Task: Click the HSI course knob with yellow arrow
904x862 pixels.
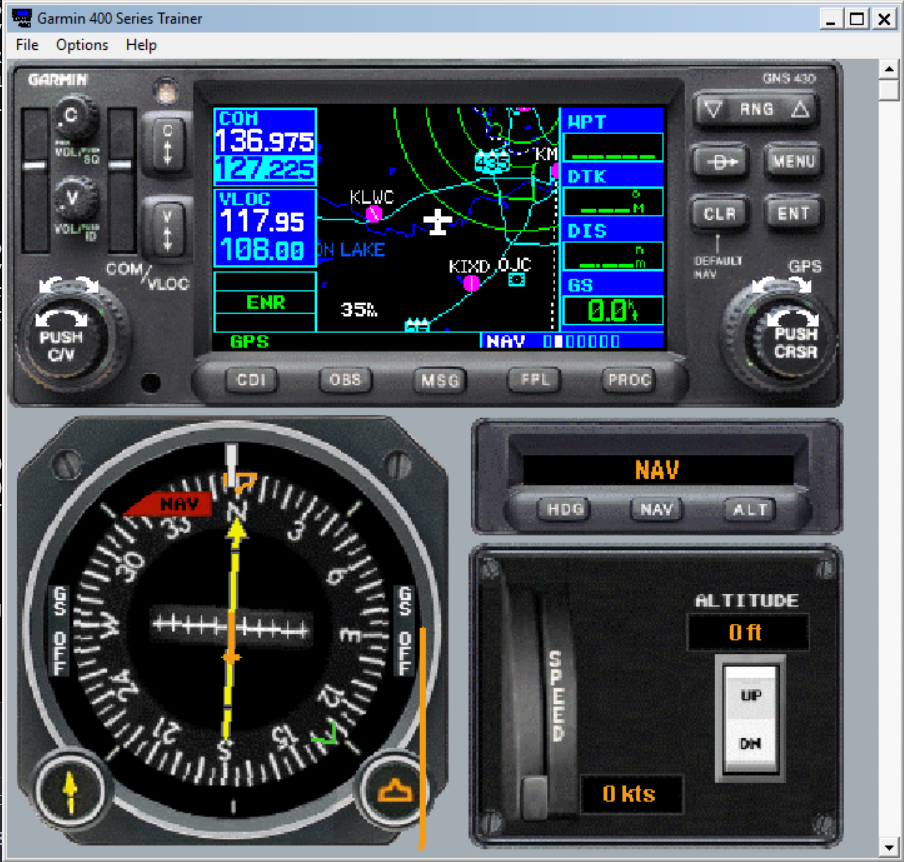Action: (x=70, y=791)
